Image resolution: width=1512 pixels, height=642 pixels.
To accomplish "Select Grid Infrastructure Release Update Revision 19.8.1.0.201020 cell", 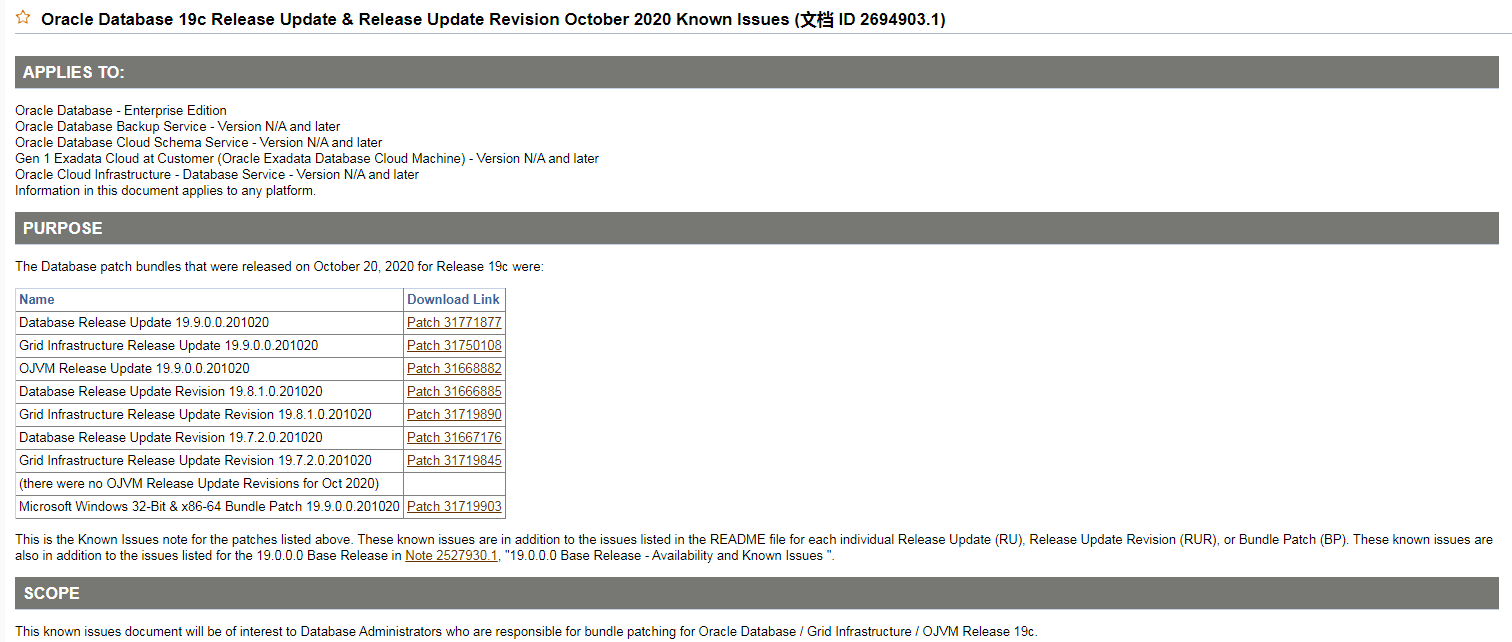I will [x=209, y=414].
